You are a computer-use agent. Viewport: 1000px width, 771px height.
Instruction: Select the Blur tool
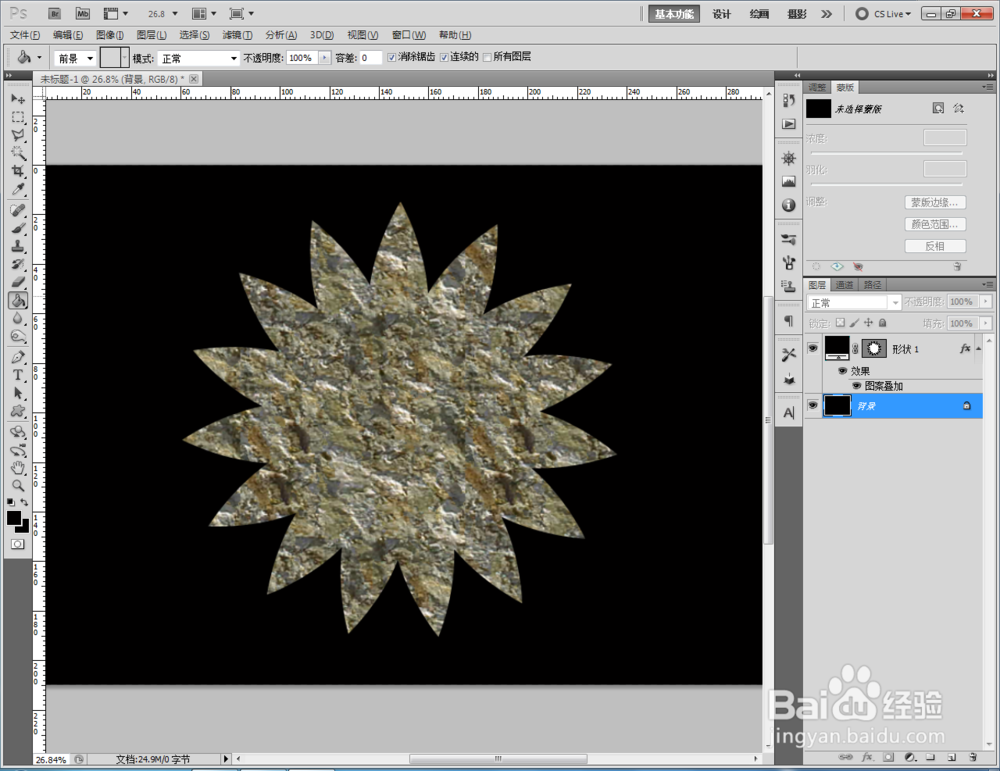point(18,318)
